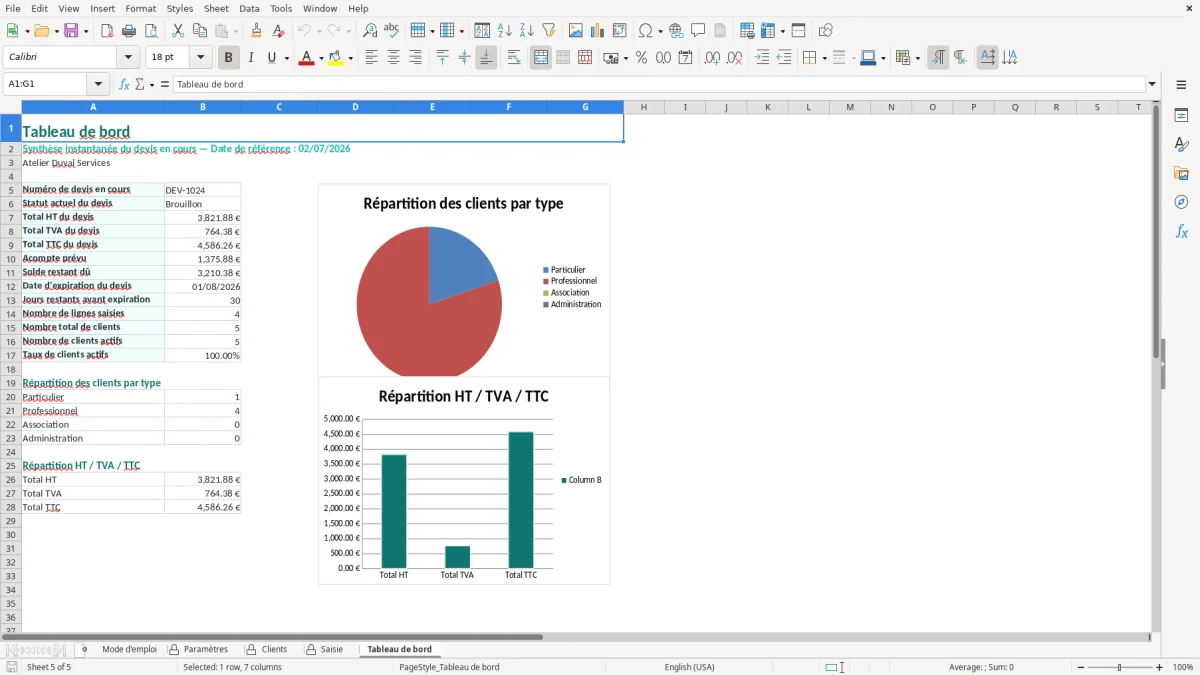The width and height of the screenshot is (1200, 675).
Task: Click the Sort Descending icon
Action: tap(527, 31)
